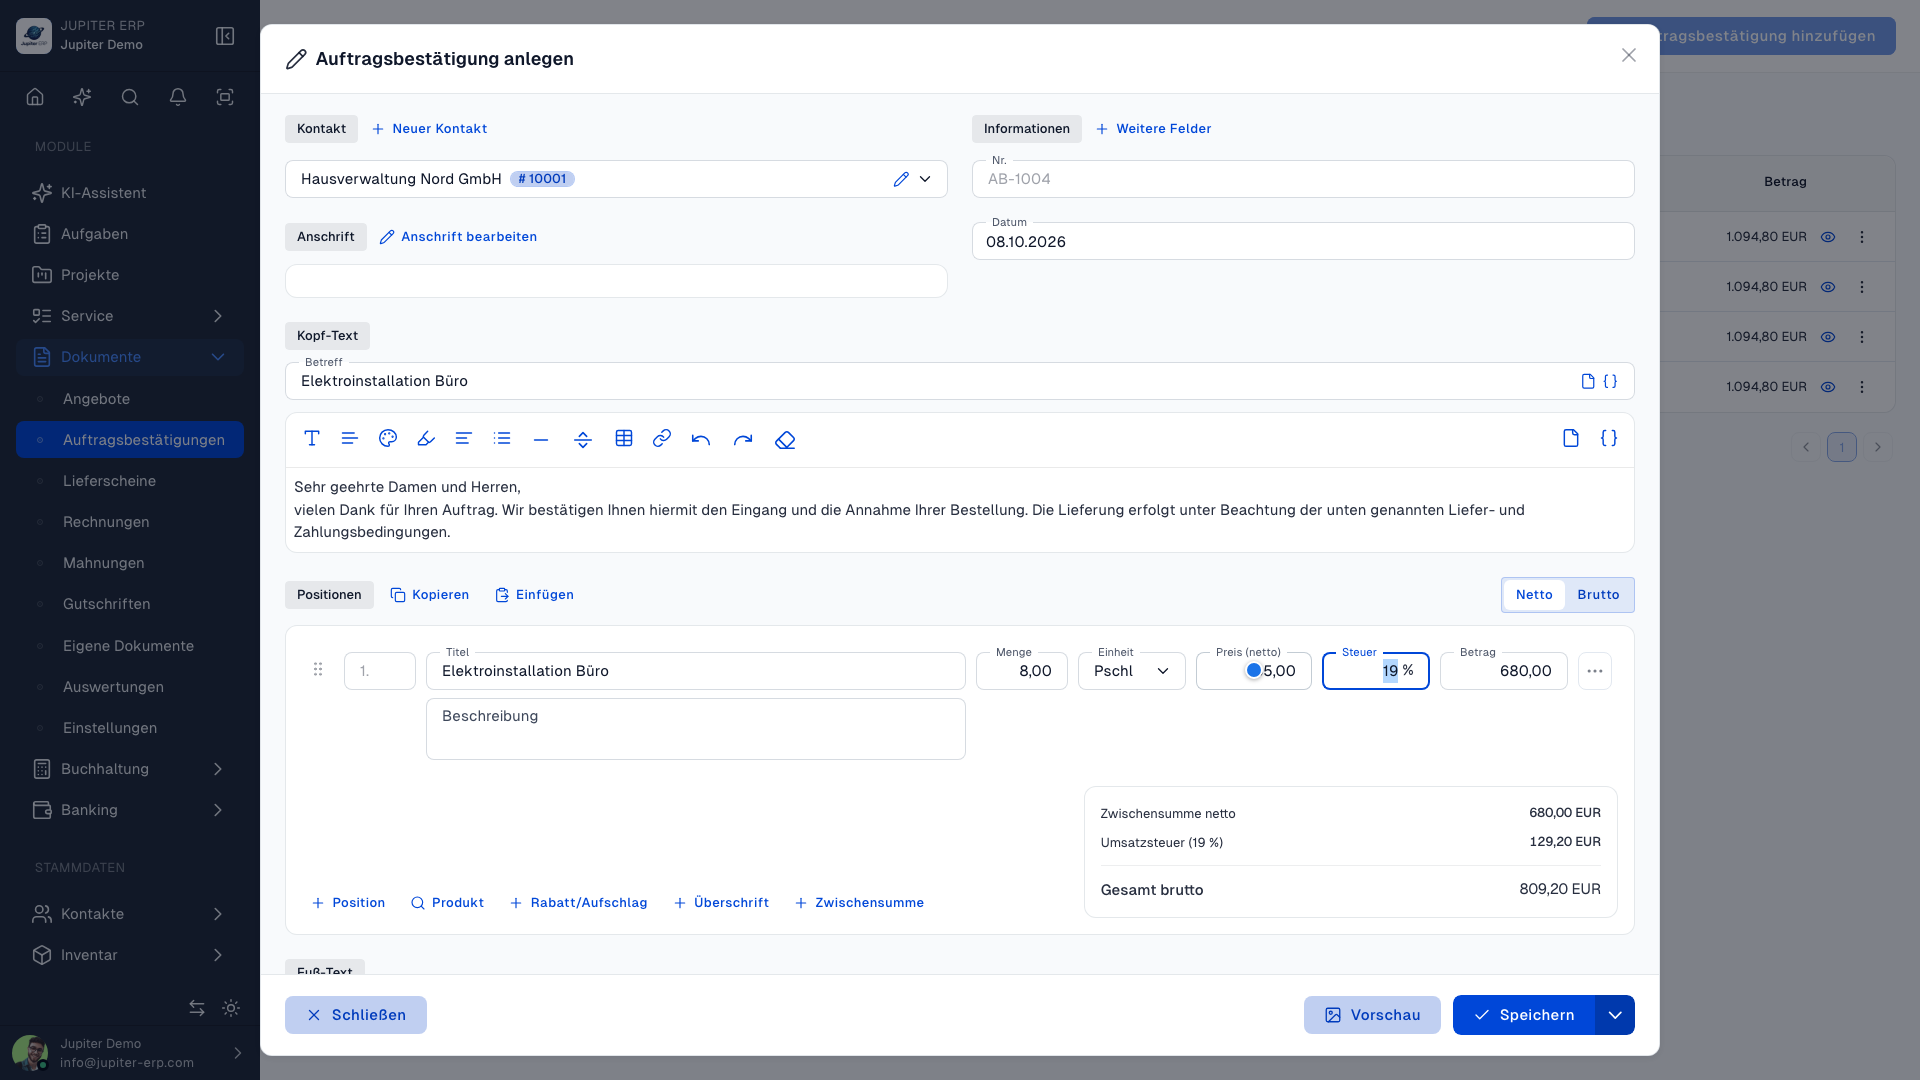
Task: Redo the last edit in text editor
Action: 742,439
